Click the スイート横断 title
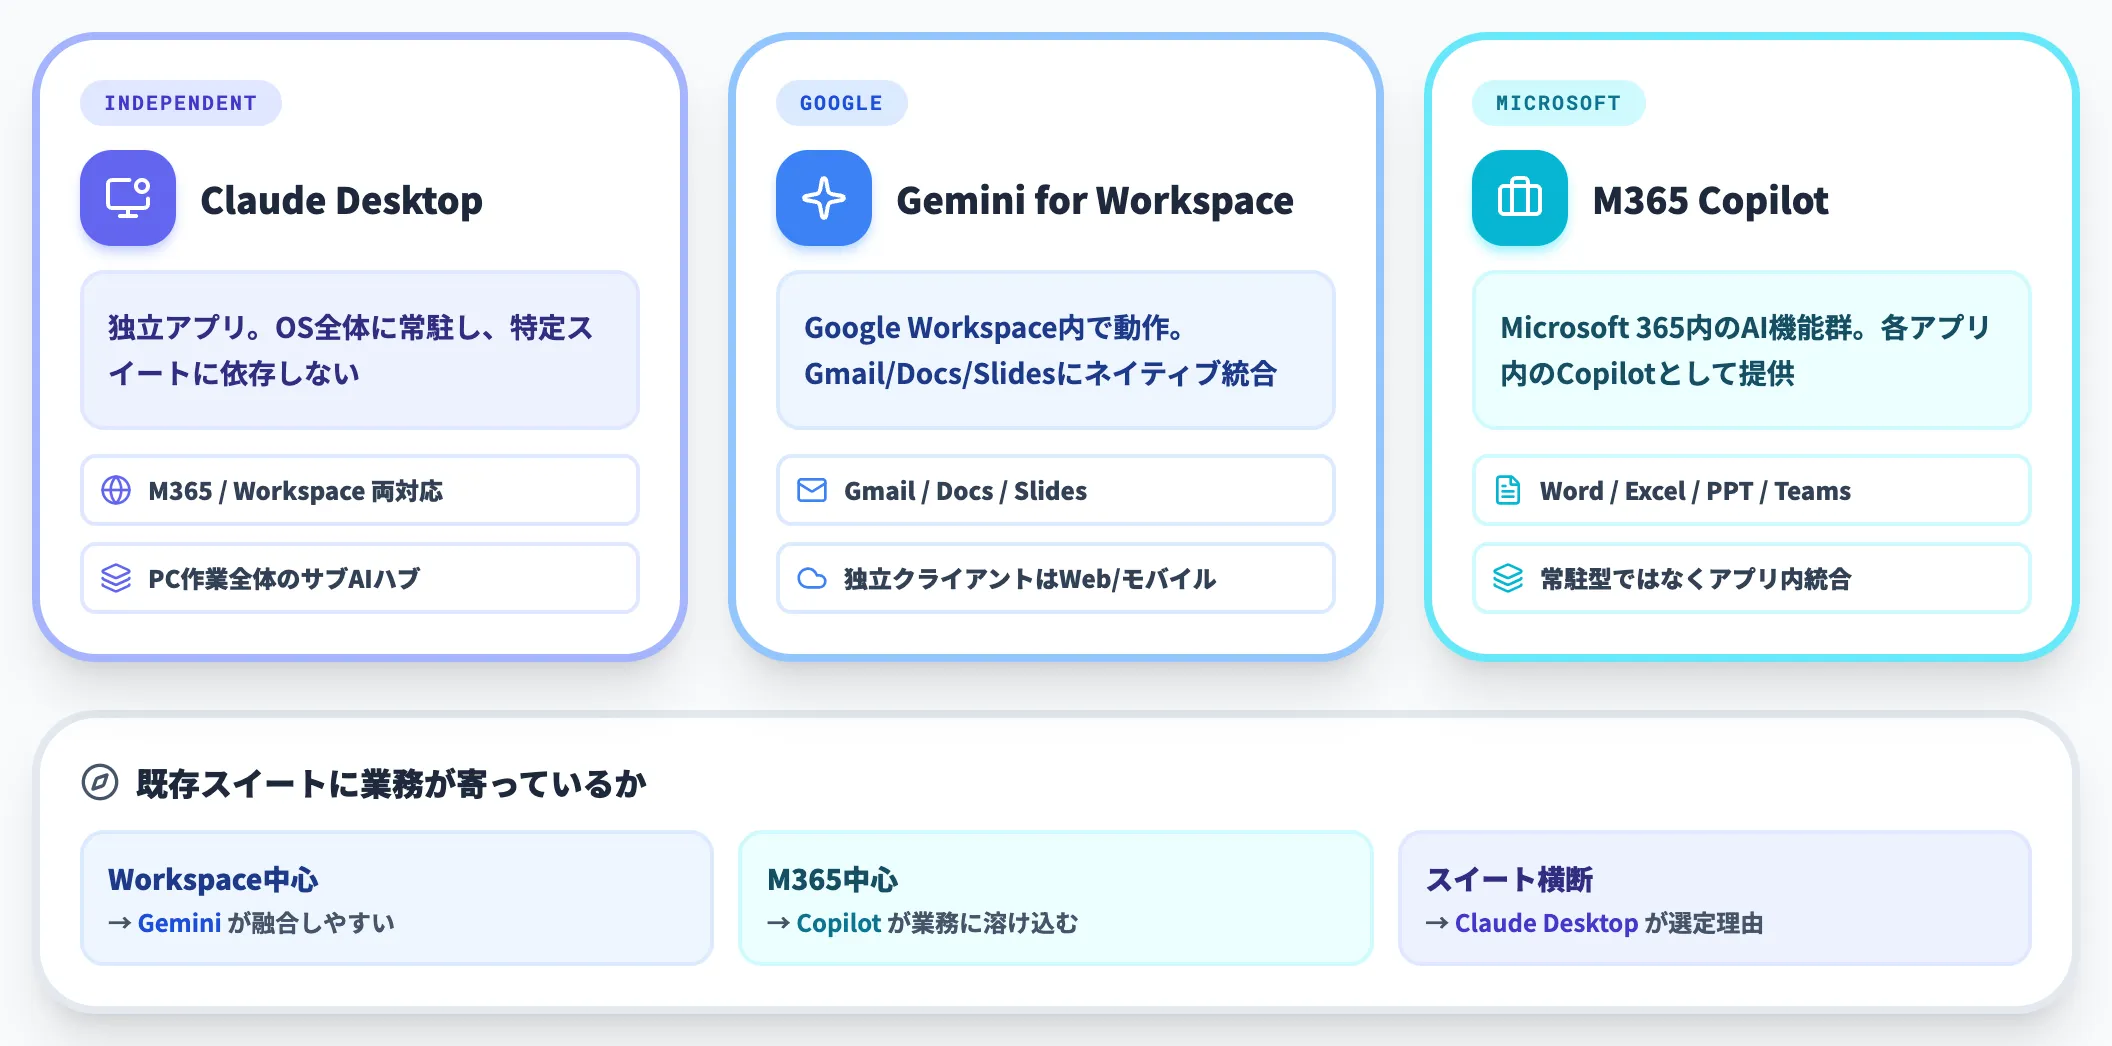This screenshot has height=1046, width=2112. click(x=1509, y=879)
